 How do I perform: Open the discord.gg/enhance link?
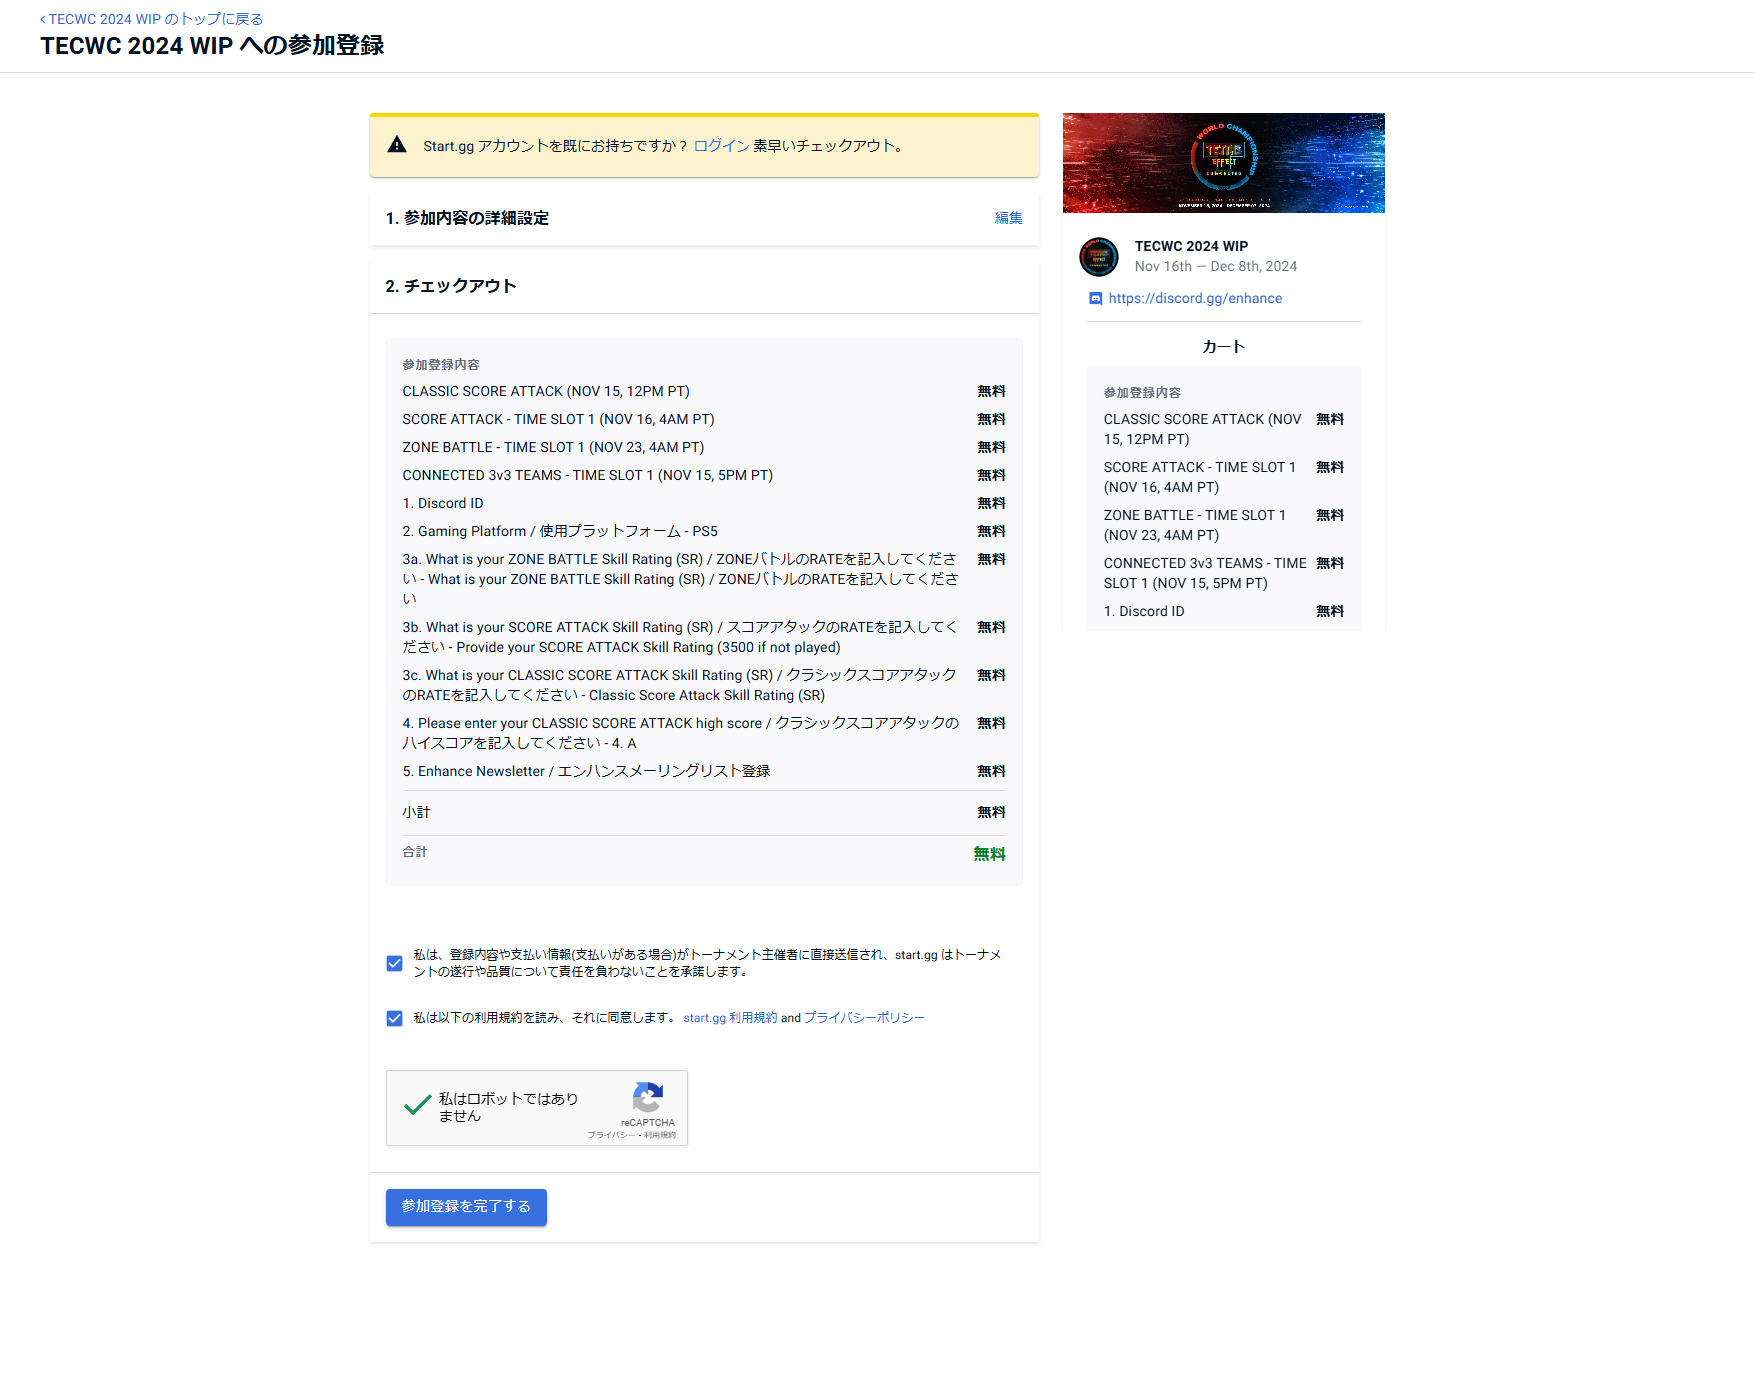coord(1195,299)
